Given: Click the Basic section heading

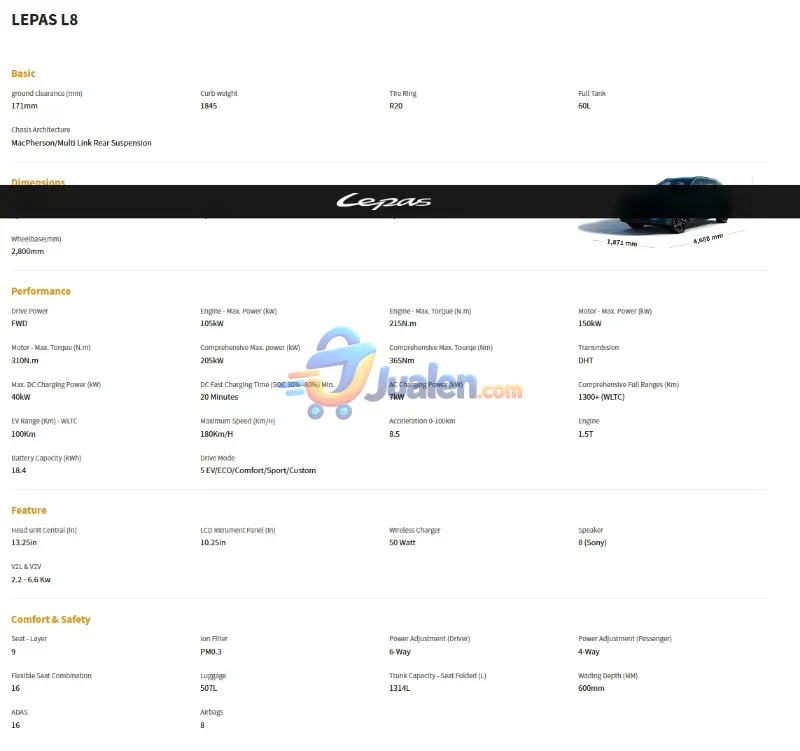Looking at the screenshot, I should (23, 73).
